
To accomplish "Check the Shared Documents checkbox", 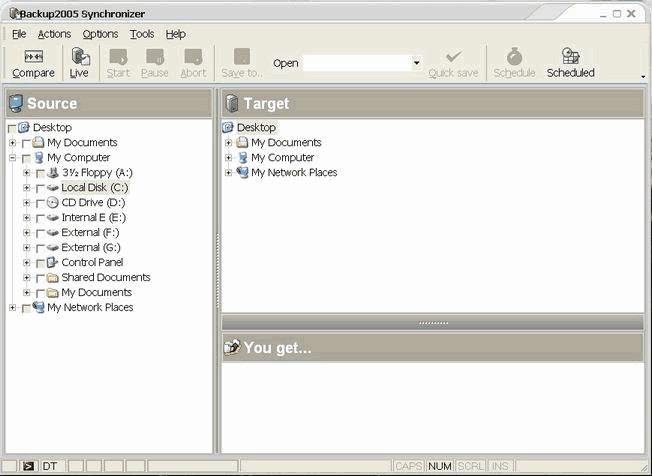I will click(40, 278).
